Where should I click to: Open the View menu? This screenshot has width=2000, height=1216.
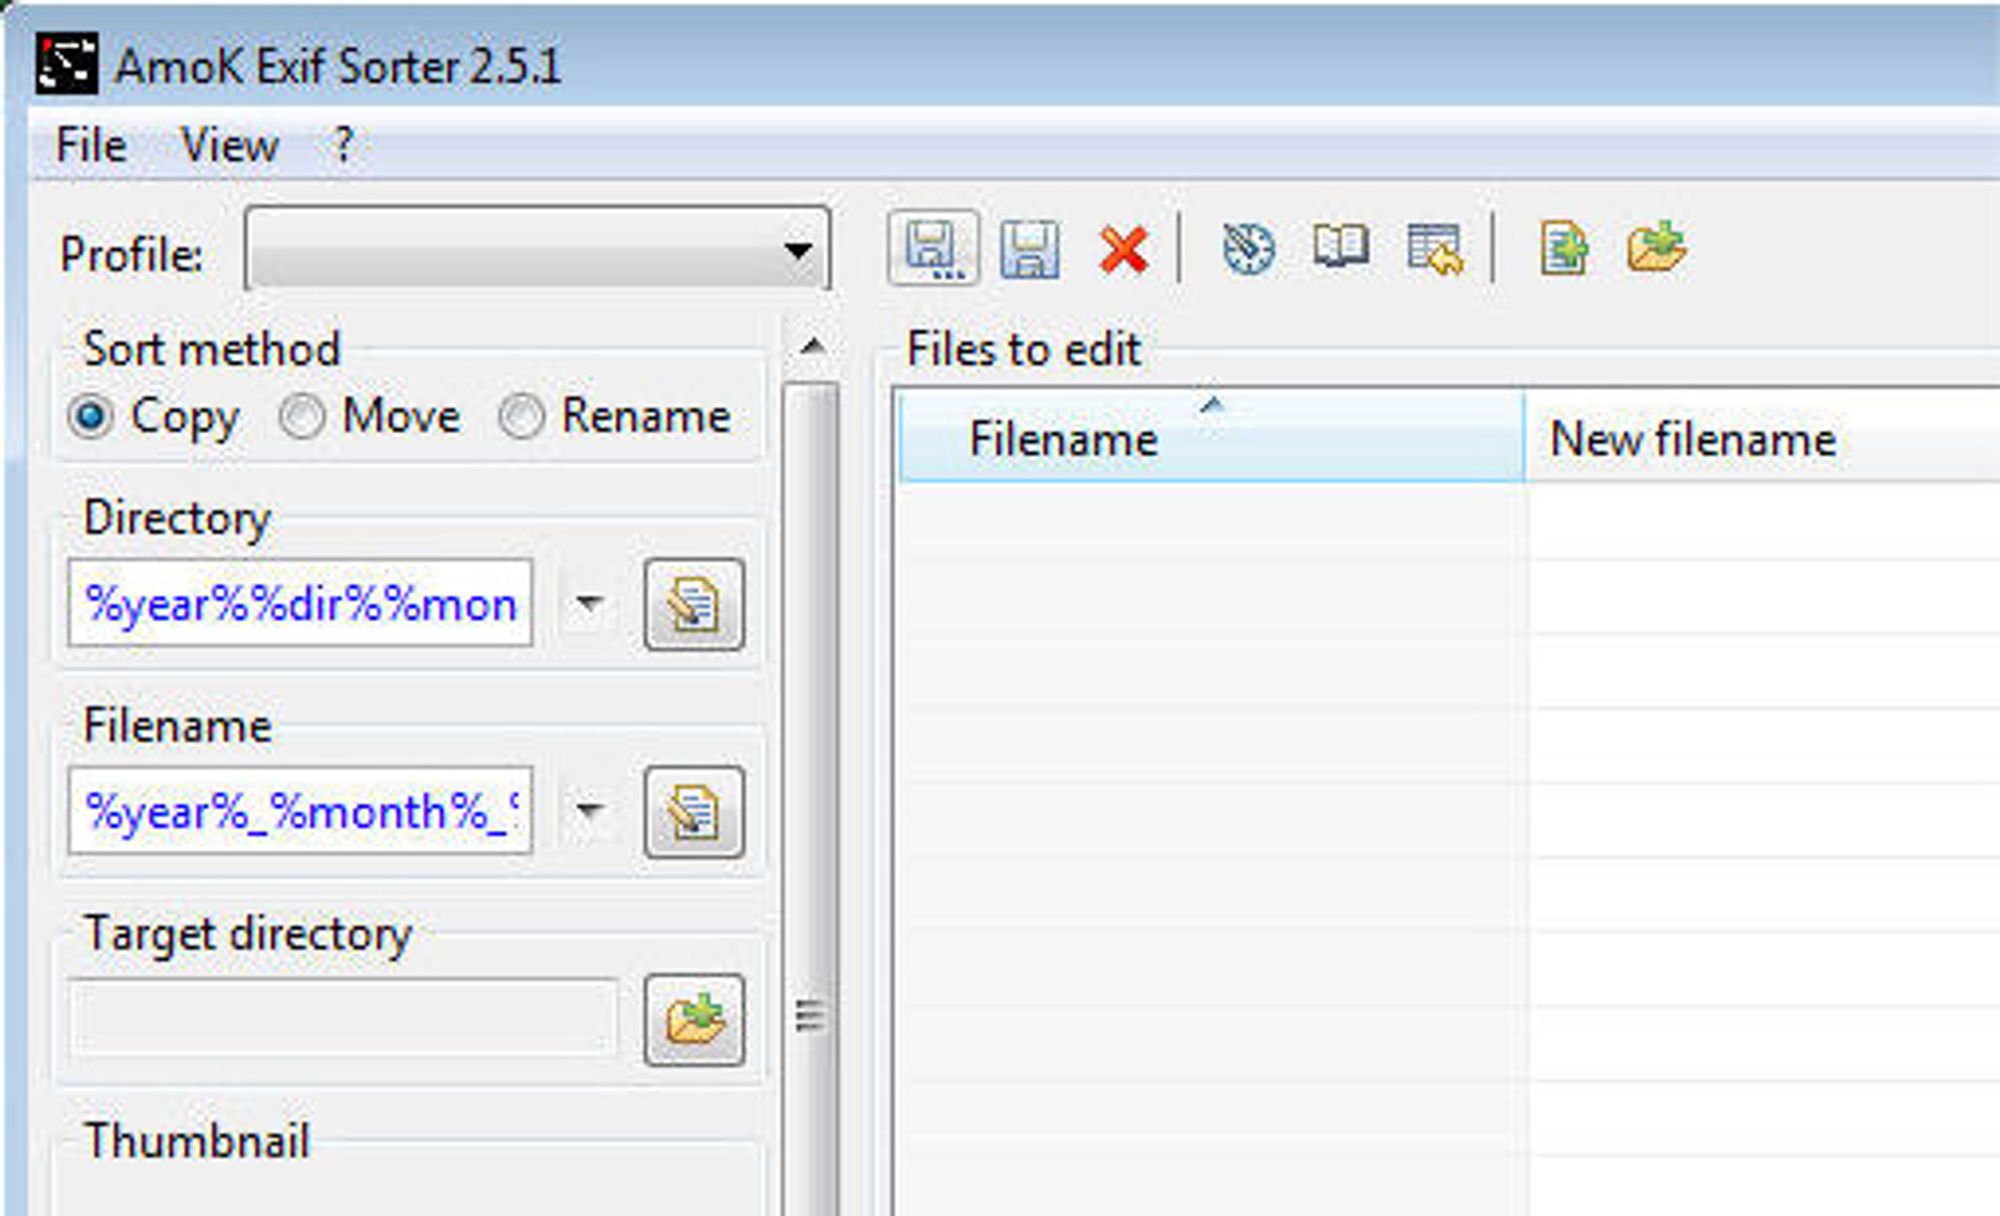[230, 146]
